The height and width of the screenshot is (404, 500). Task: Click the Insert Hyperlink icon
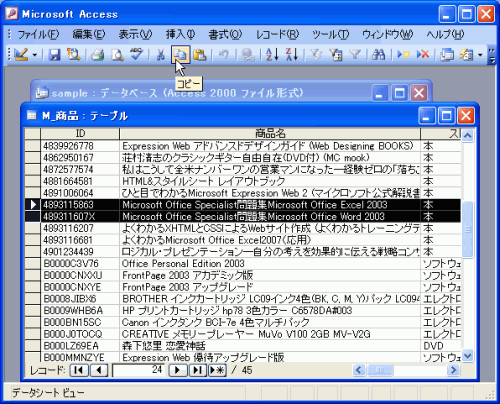[248, 54]
